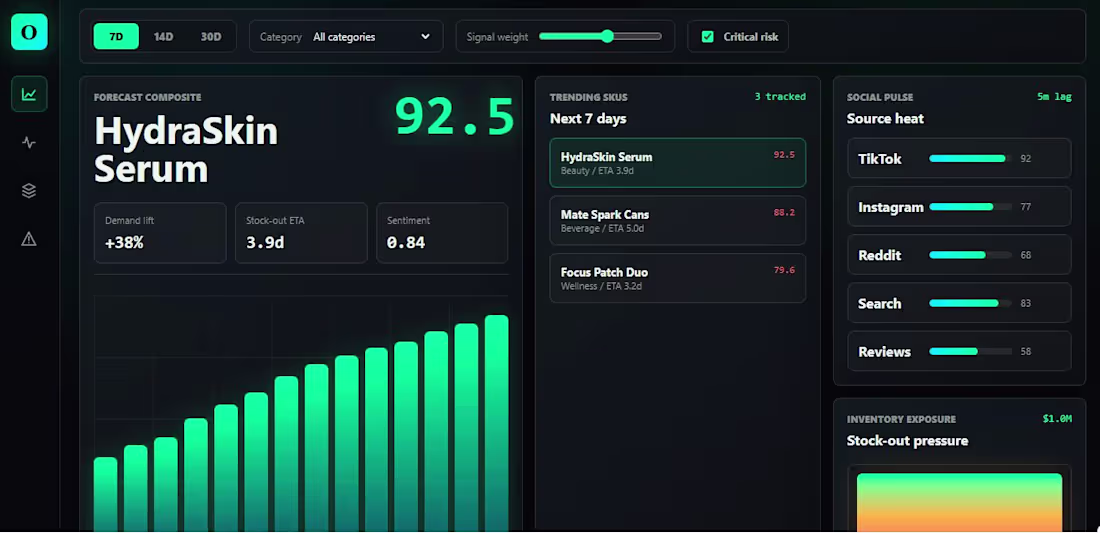
Task: Click the Stock-out ETA 3.9d card
Action: click(301, 233)
